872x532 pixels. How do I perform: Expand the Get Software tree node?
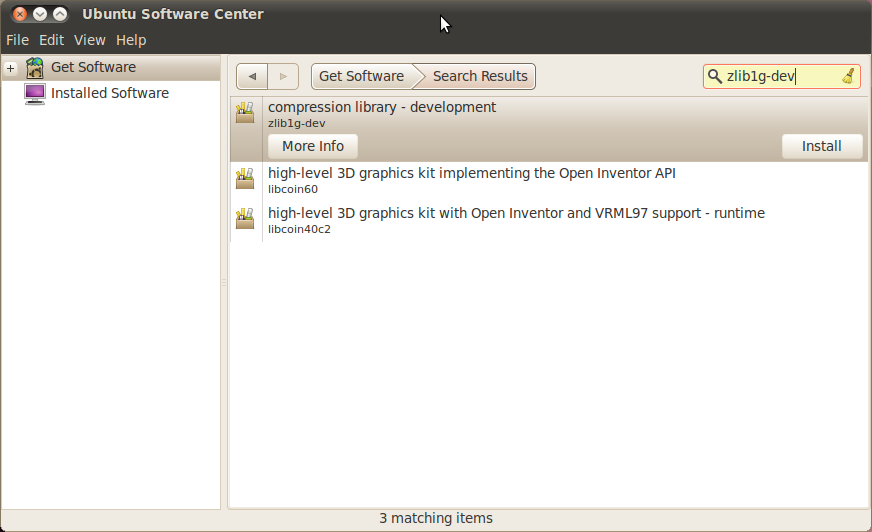point(10,68)
